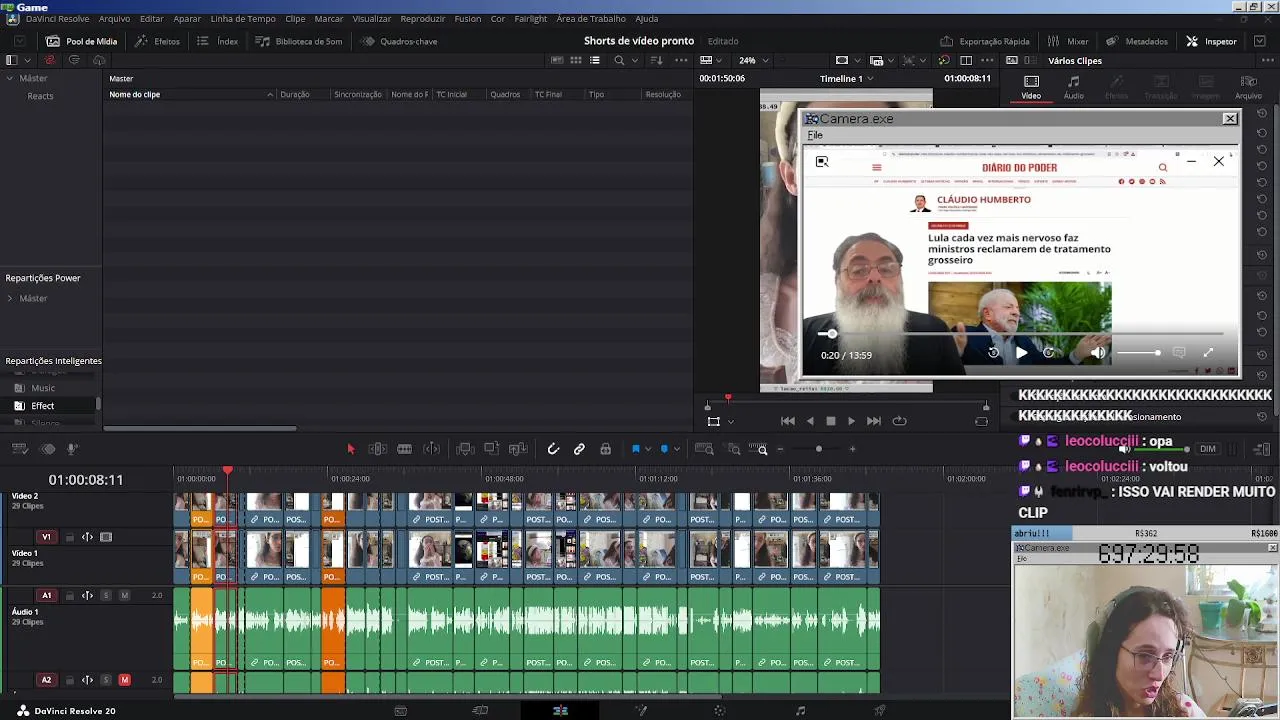Solo audio track A1
Screen dimensions: 1280x720
pyautogui.click(x=106, y=595)
